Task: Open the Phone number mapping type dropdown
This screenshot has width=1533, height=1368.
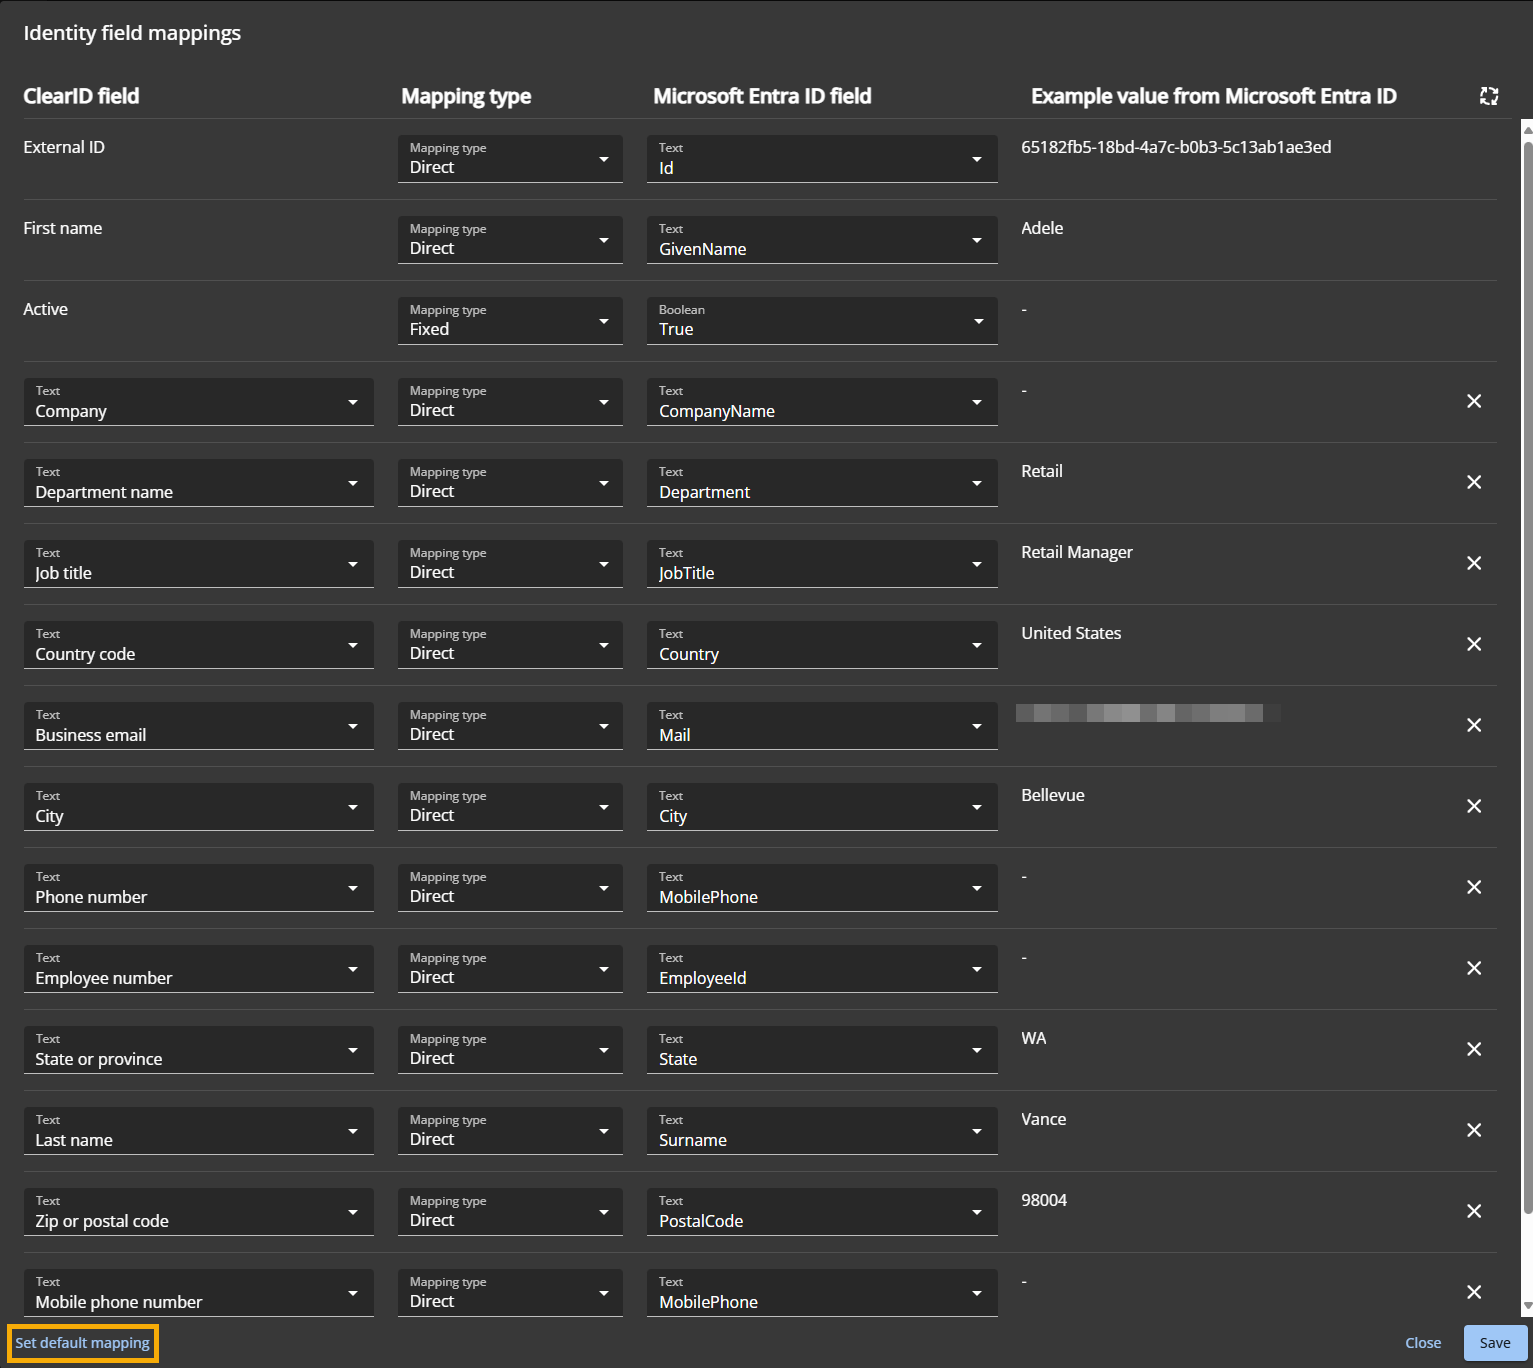Action: point(509,888)
